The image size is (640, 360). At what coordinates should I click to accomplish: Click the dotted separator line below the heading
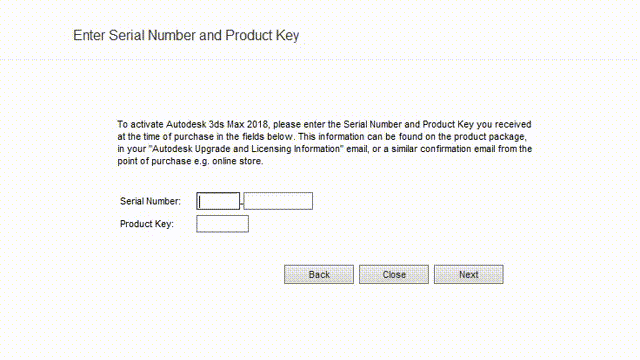coord(320,60)
